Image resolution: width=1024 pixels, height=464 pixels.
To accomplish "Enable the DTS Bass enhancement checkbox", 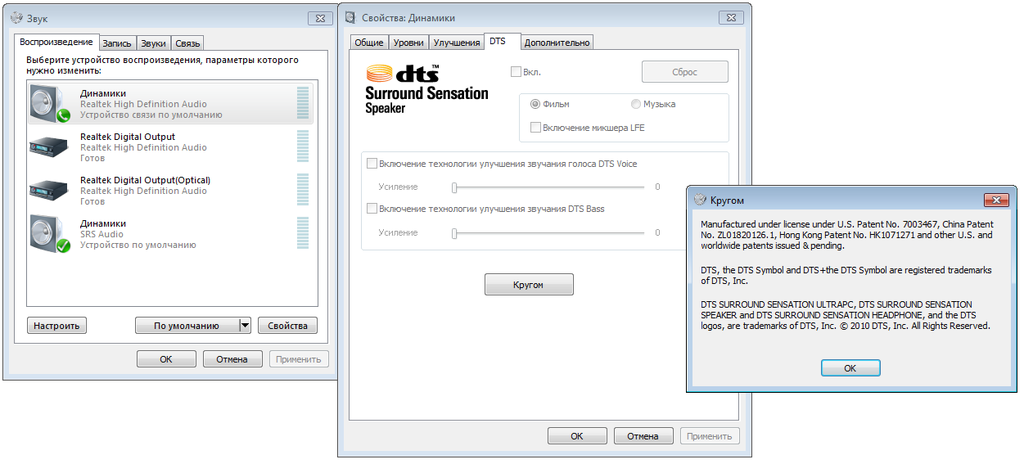I will [372, 208].
